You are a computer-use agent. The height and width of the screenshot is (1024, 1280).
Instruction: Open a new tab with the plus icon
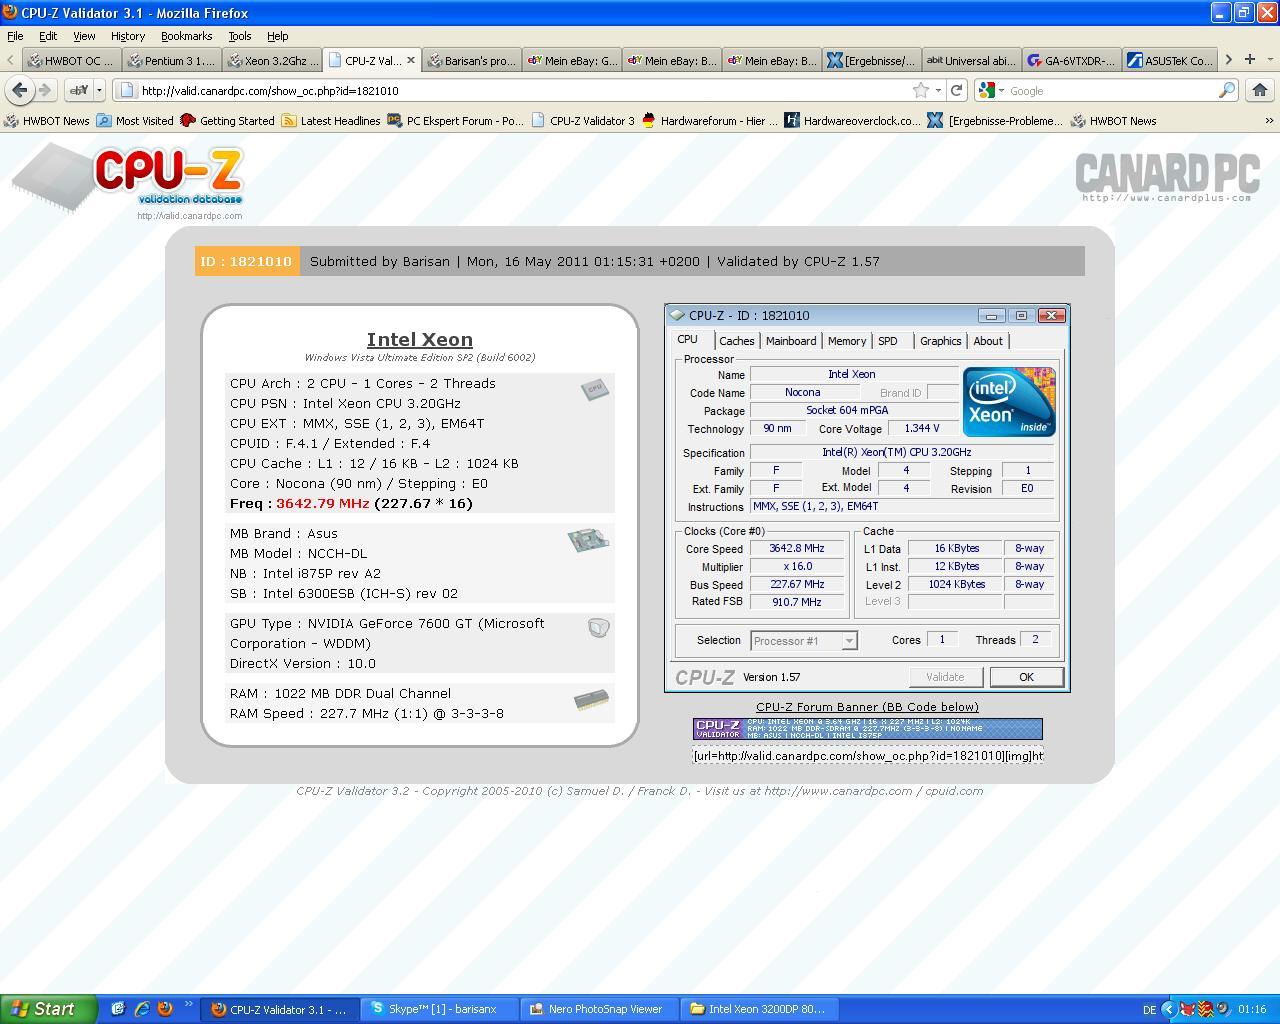[1249, 60]
